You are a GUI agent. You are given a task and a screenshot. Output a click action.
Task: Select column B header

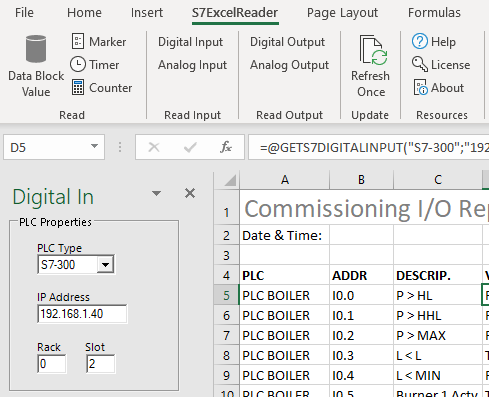[x=361, y=180]
